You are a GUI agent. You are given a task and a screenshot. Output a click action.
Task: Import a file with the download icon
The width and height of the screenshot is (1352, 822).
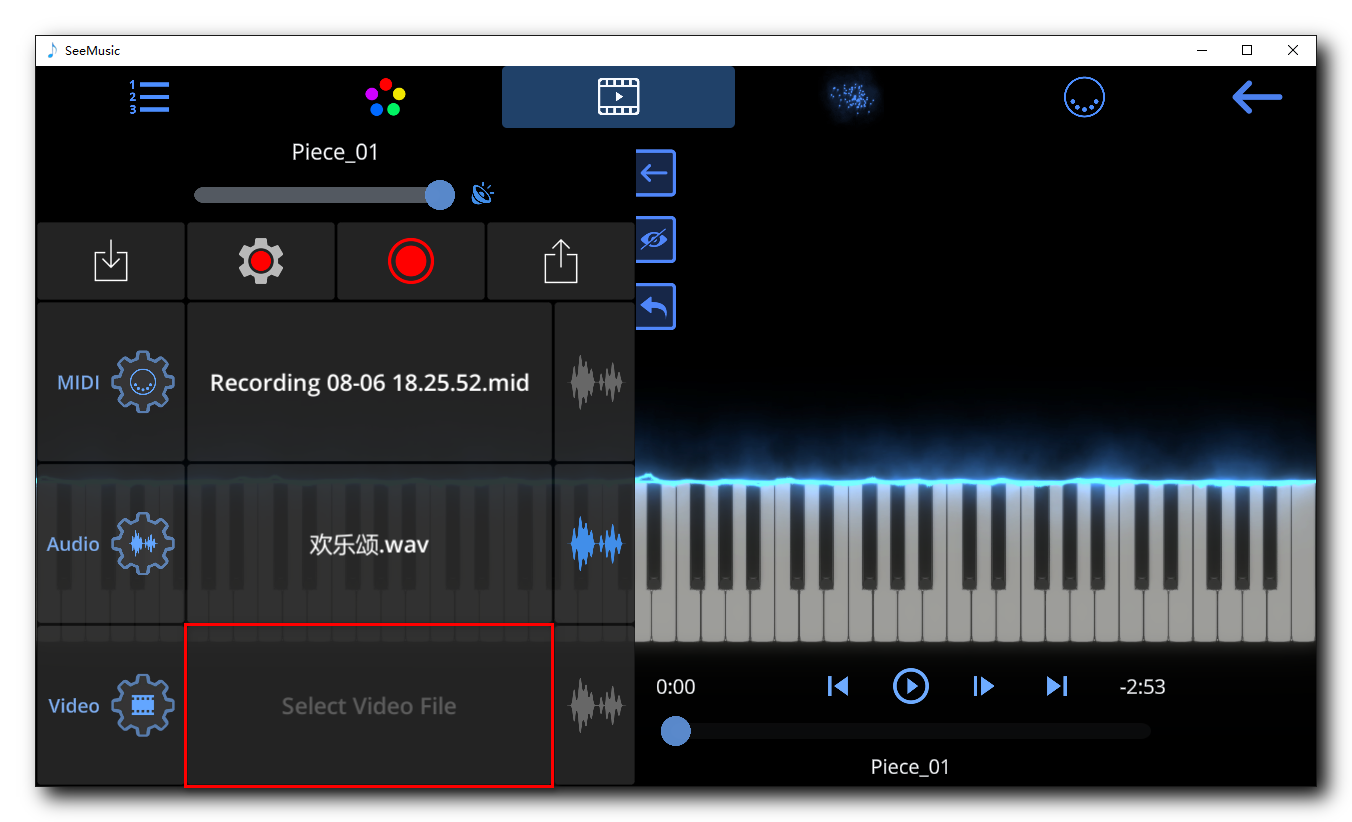110,261
